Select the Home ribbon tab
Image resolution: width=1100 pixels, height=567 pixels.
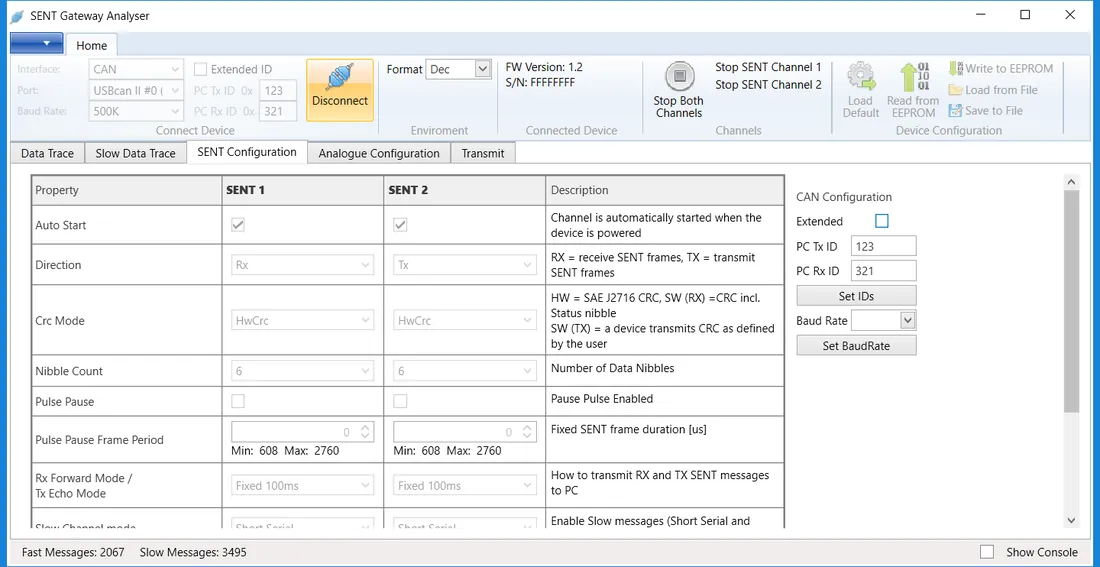click(92, 45)
